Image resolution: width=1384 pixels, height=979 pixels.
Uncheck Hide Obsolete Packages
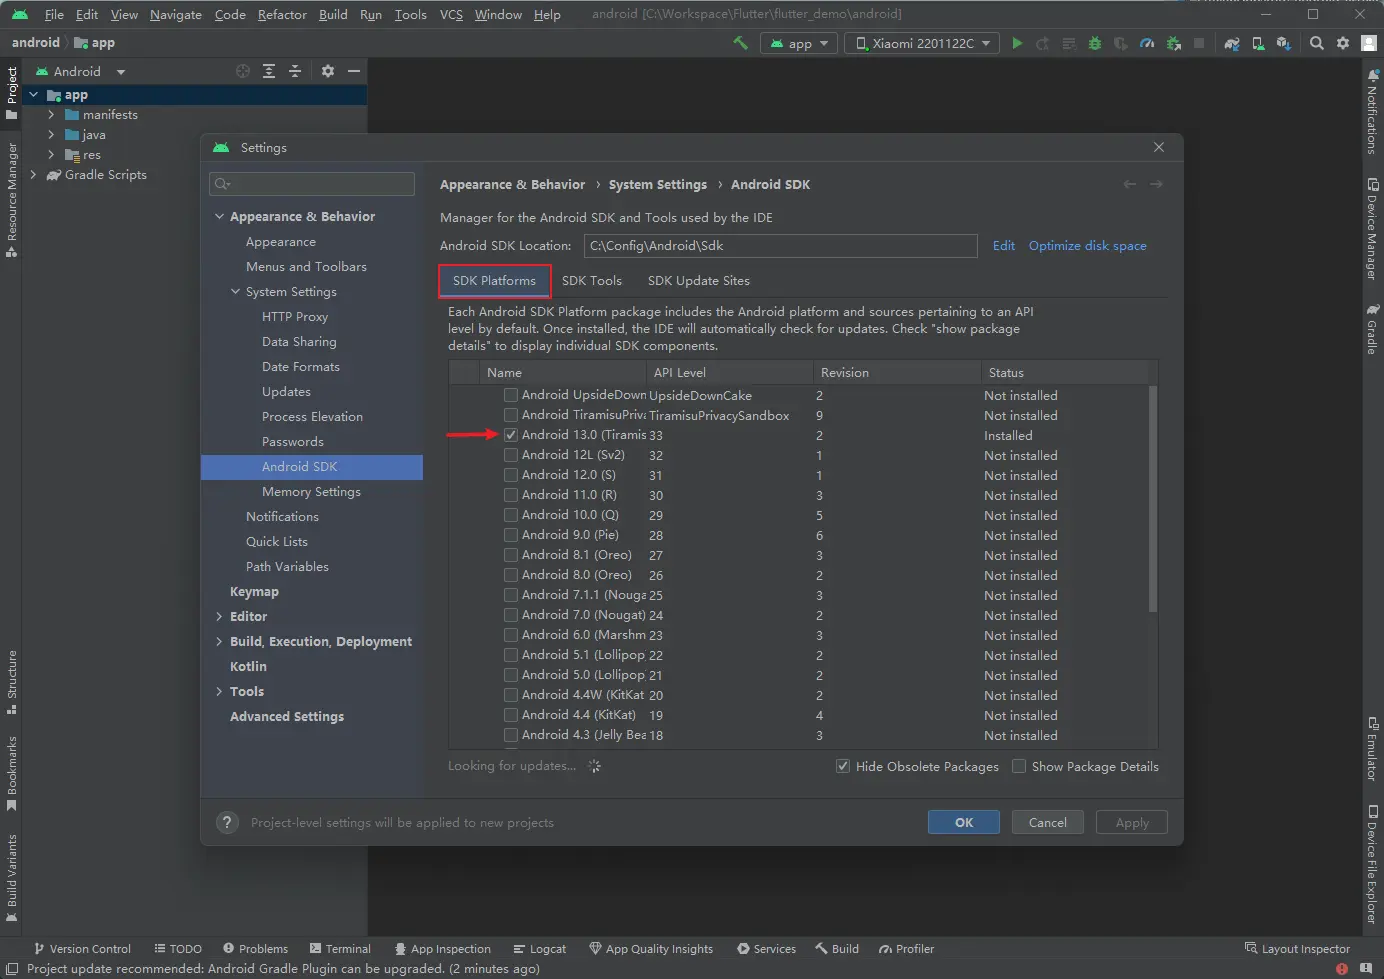click(x=843, y=766)
